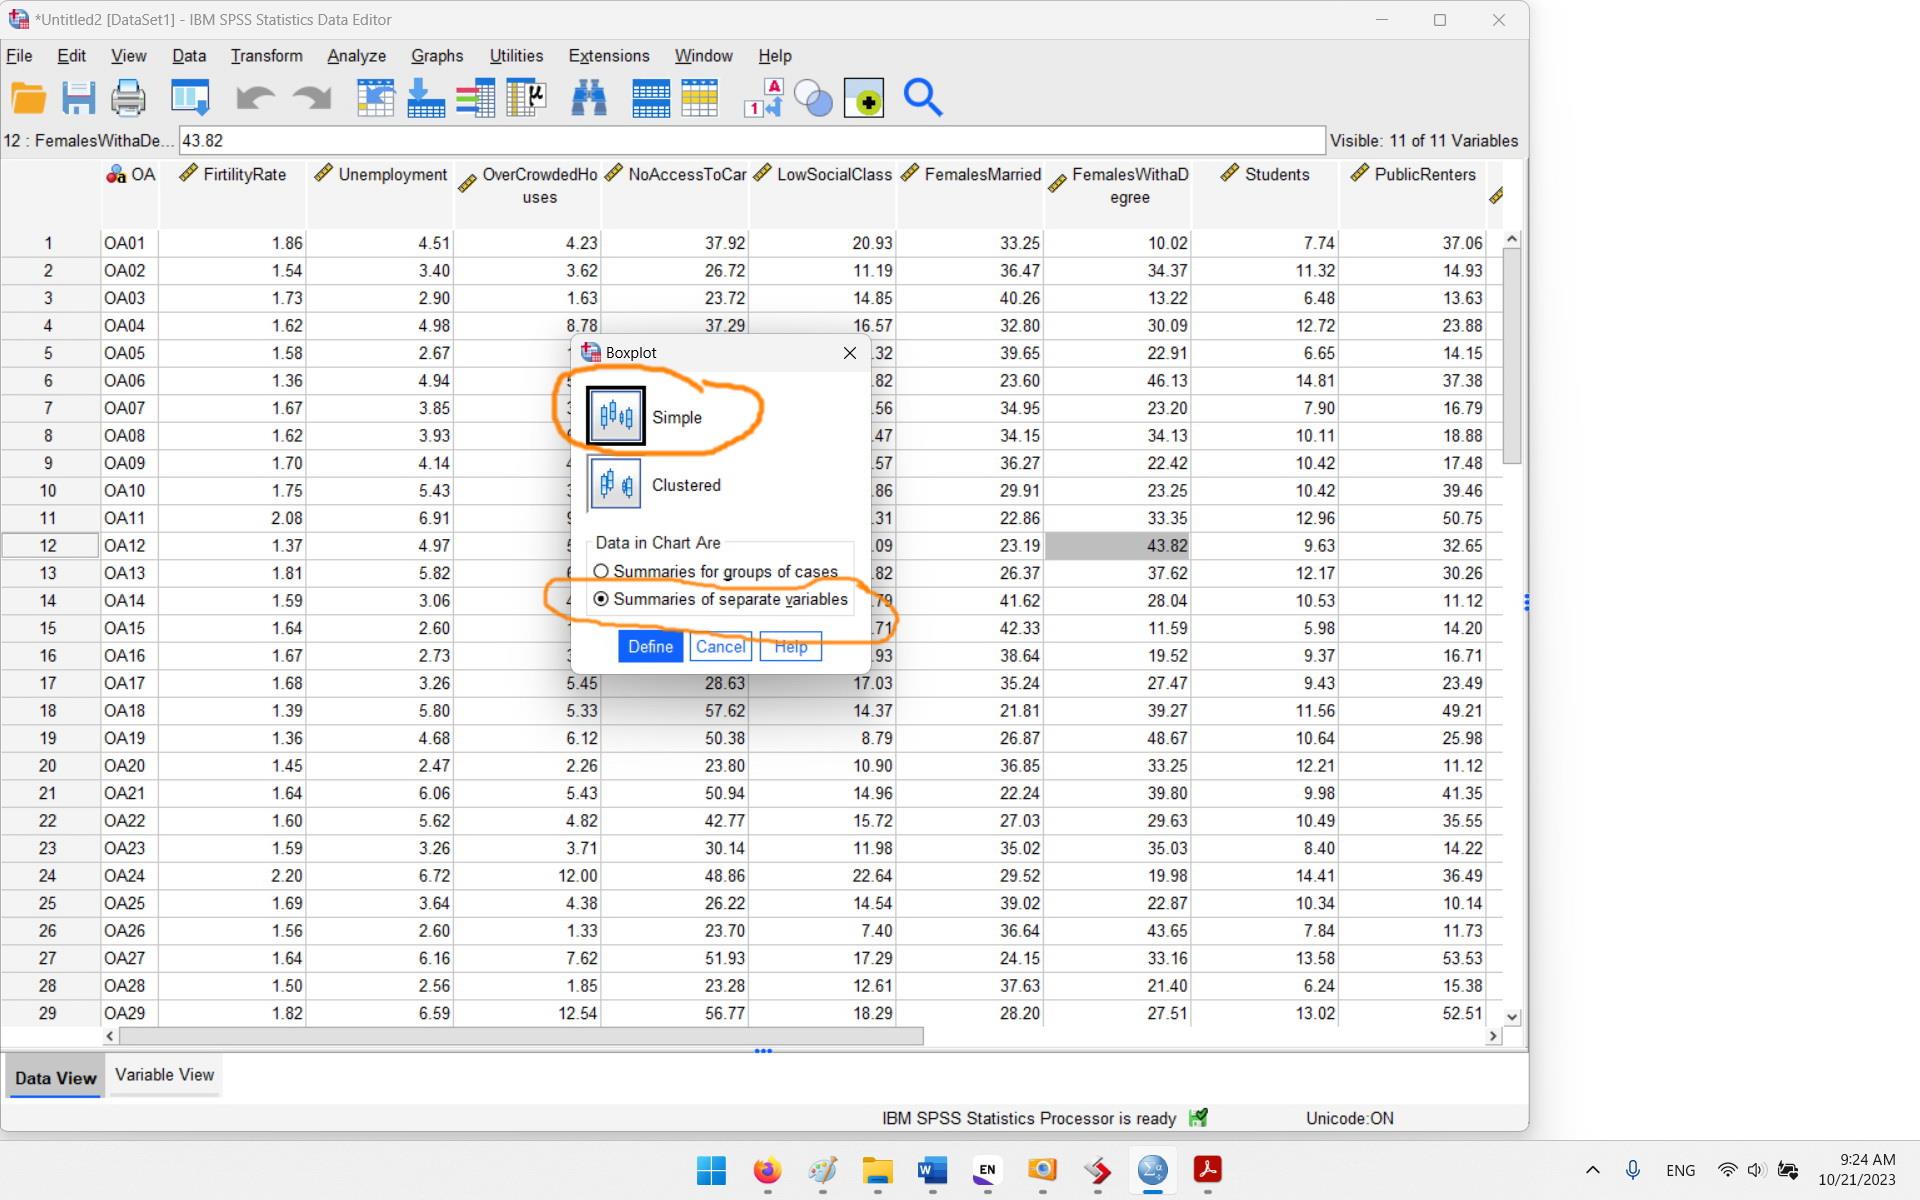Open SPSS from the Windows taskbar

click(x=1152, y=1172)
